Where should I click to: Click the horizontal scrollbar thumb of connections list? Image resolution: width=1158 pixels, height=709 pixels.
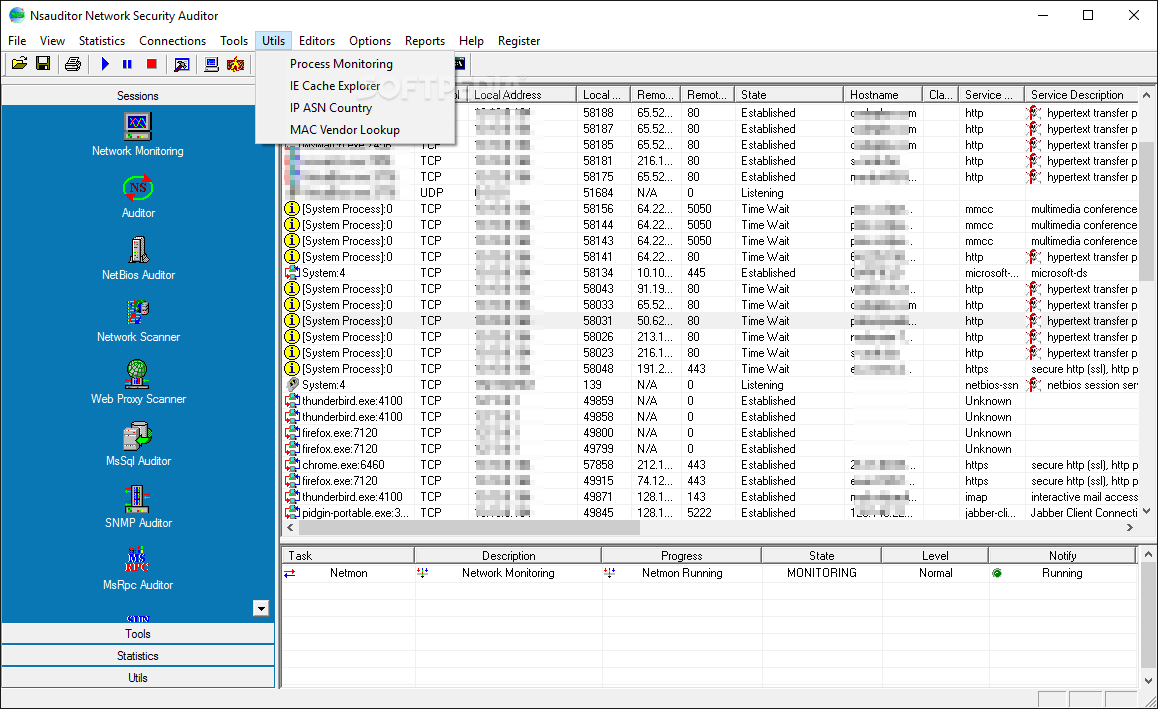pos(468,527)
